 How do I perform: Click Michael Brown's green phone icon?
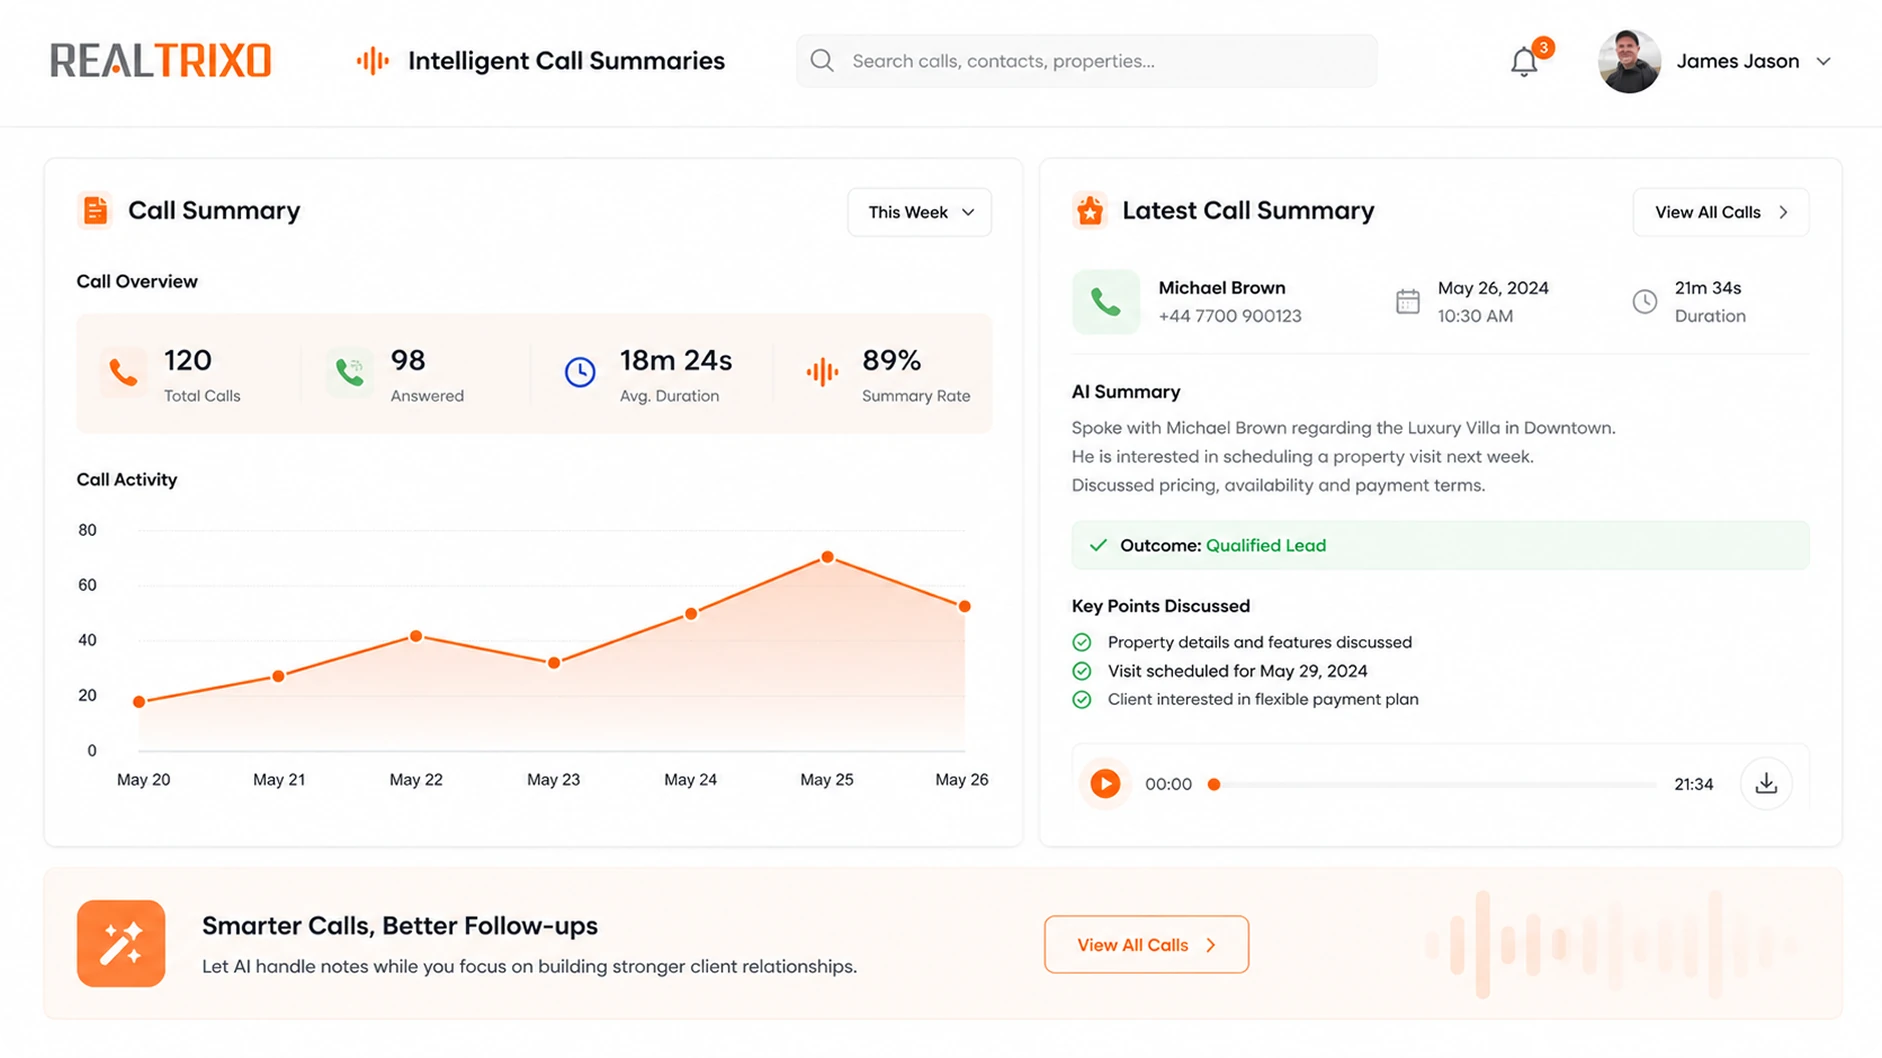coord(1106,302)
